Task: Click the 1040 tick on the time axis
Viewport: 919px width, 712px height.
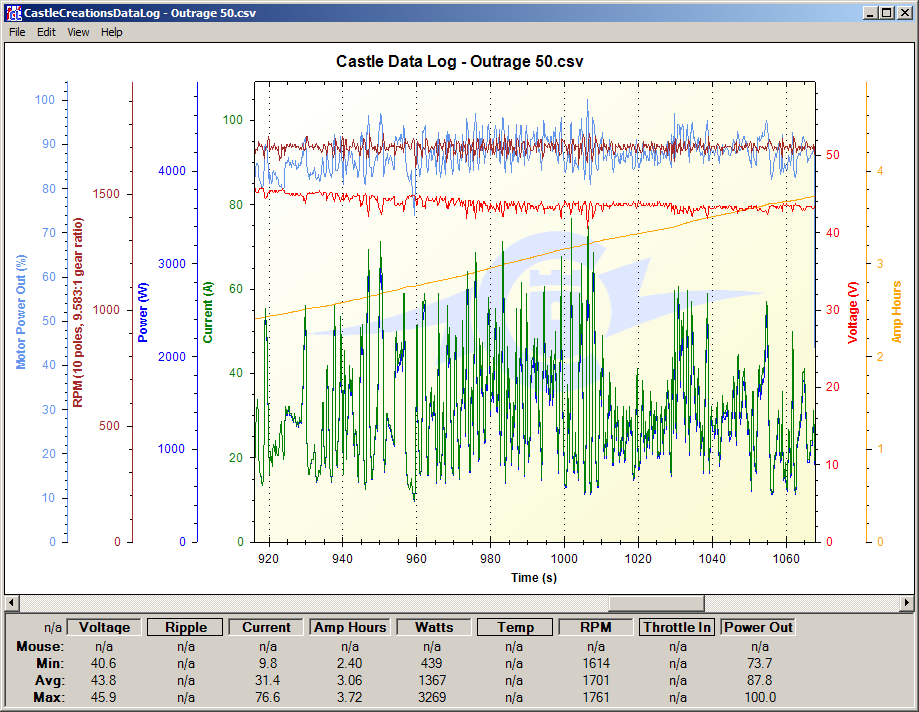Action: click(712, 558)
